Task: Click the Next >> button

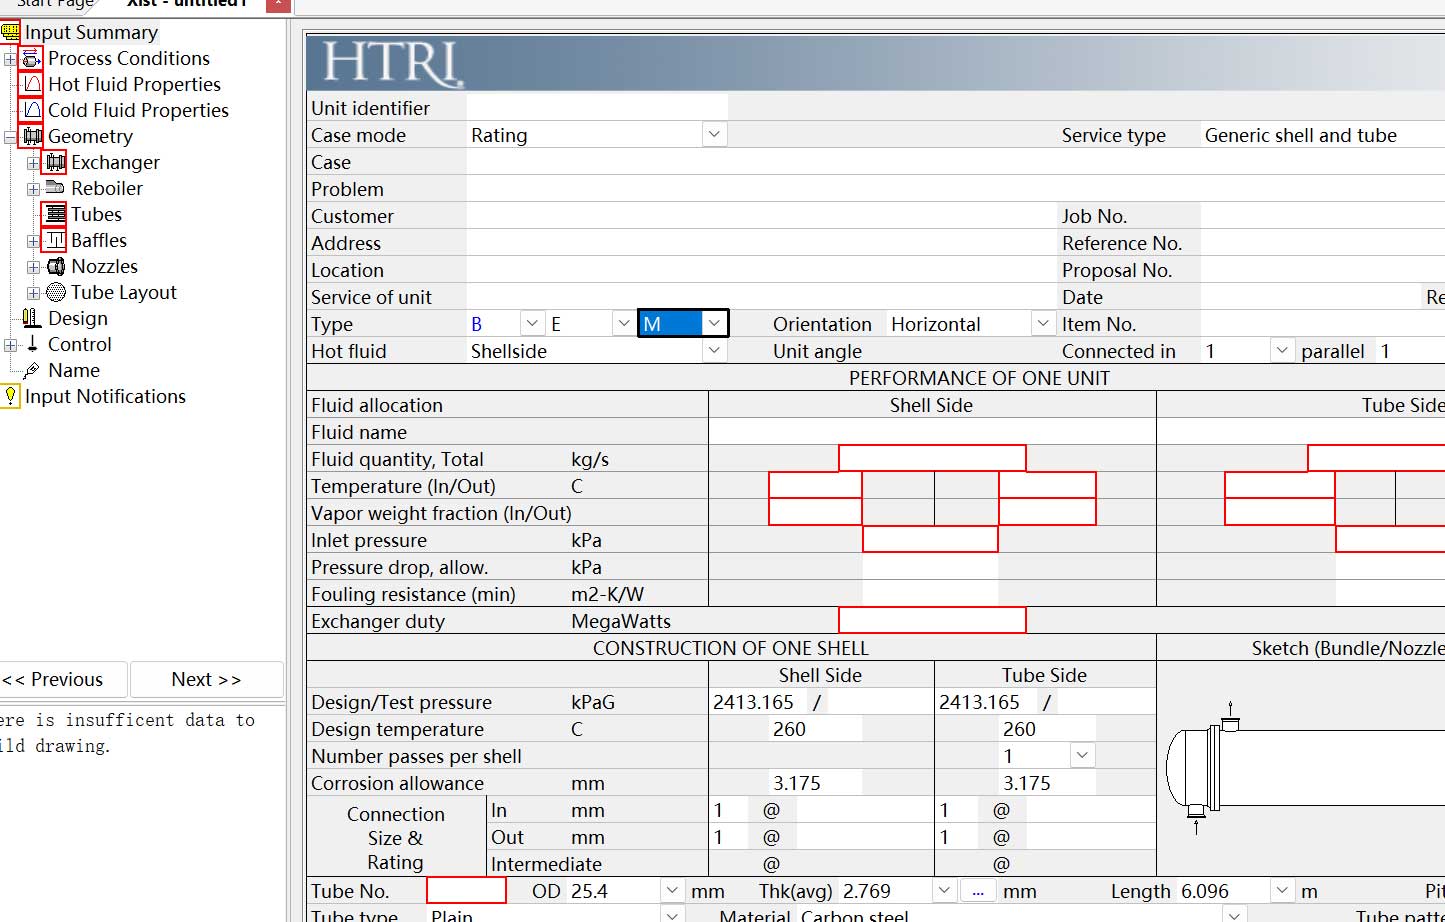Action: click(206, 680)
